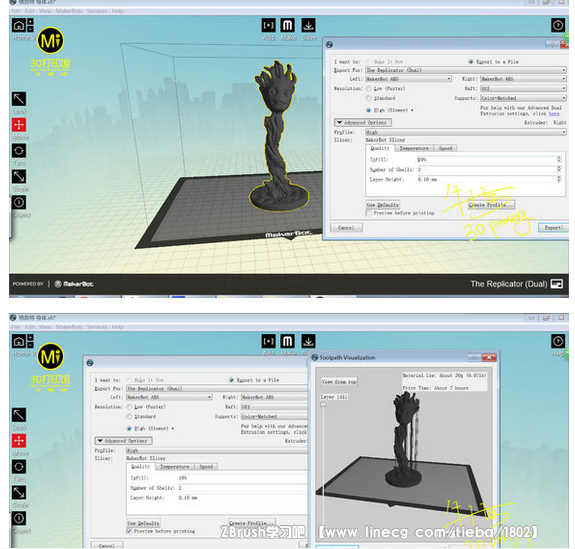575x549 pixels.
Task: Open Raft dropdown in upper dialog
Action: [x=523, y=88]
